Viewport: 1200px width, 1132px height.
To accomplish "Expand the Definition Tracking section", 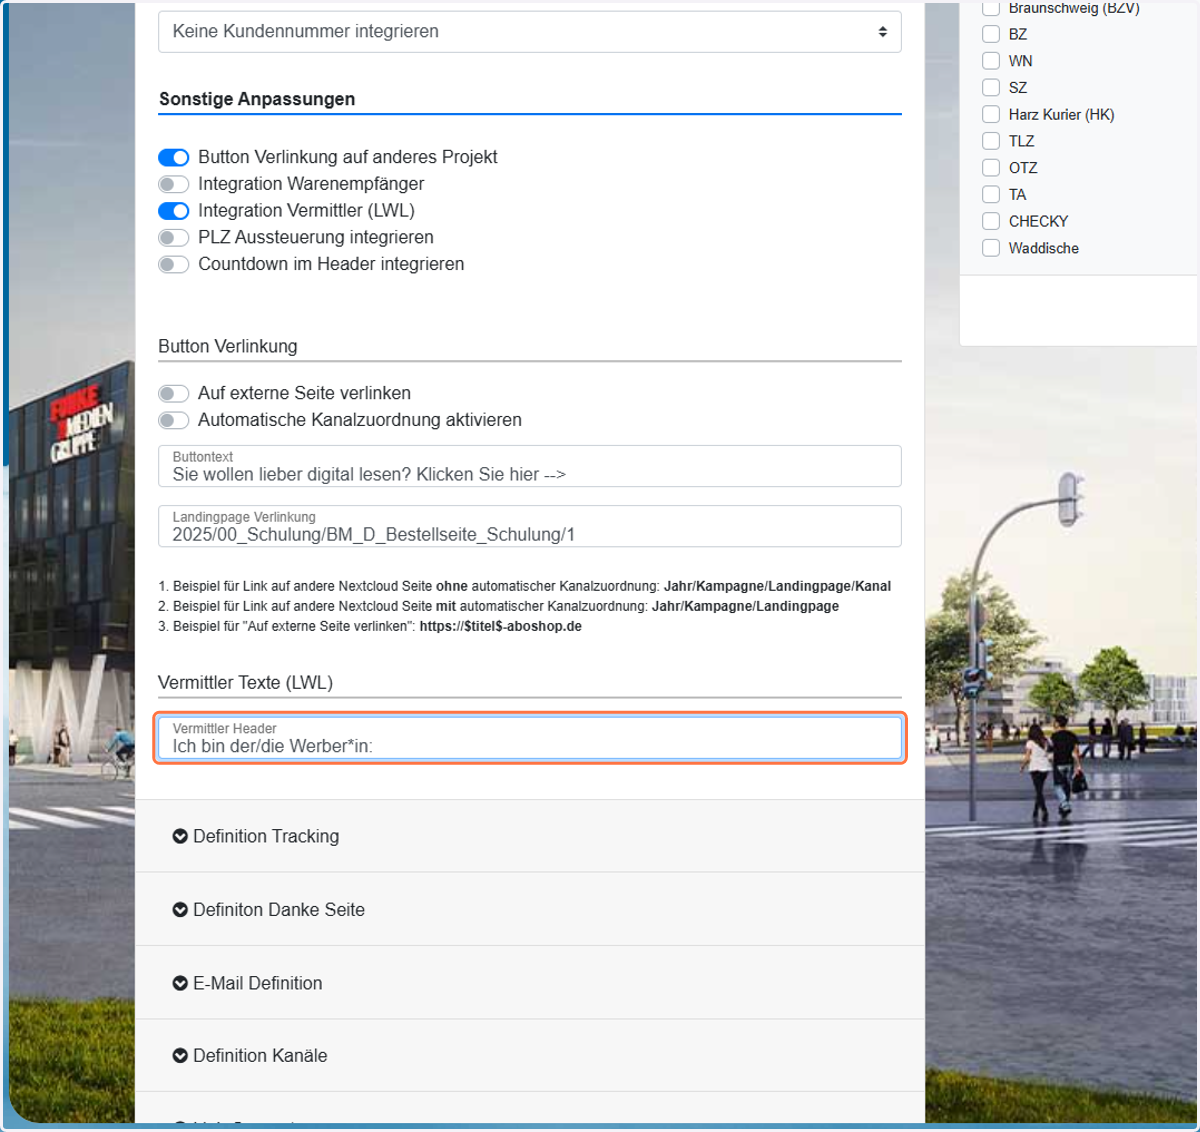I will (530, 836).
